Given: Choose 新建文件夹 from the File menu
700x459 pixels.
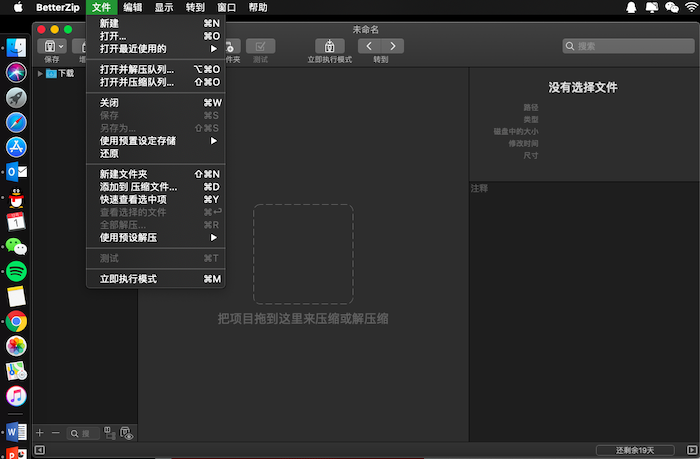Looking at the screenshot, I should (123, 174).
